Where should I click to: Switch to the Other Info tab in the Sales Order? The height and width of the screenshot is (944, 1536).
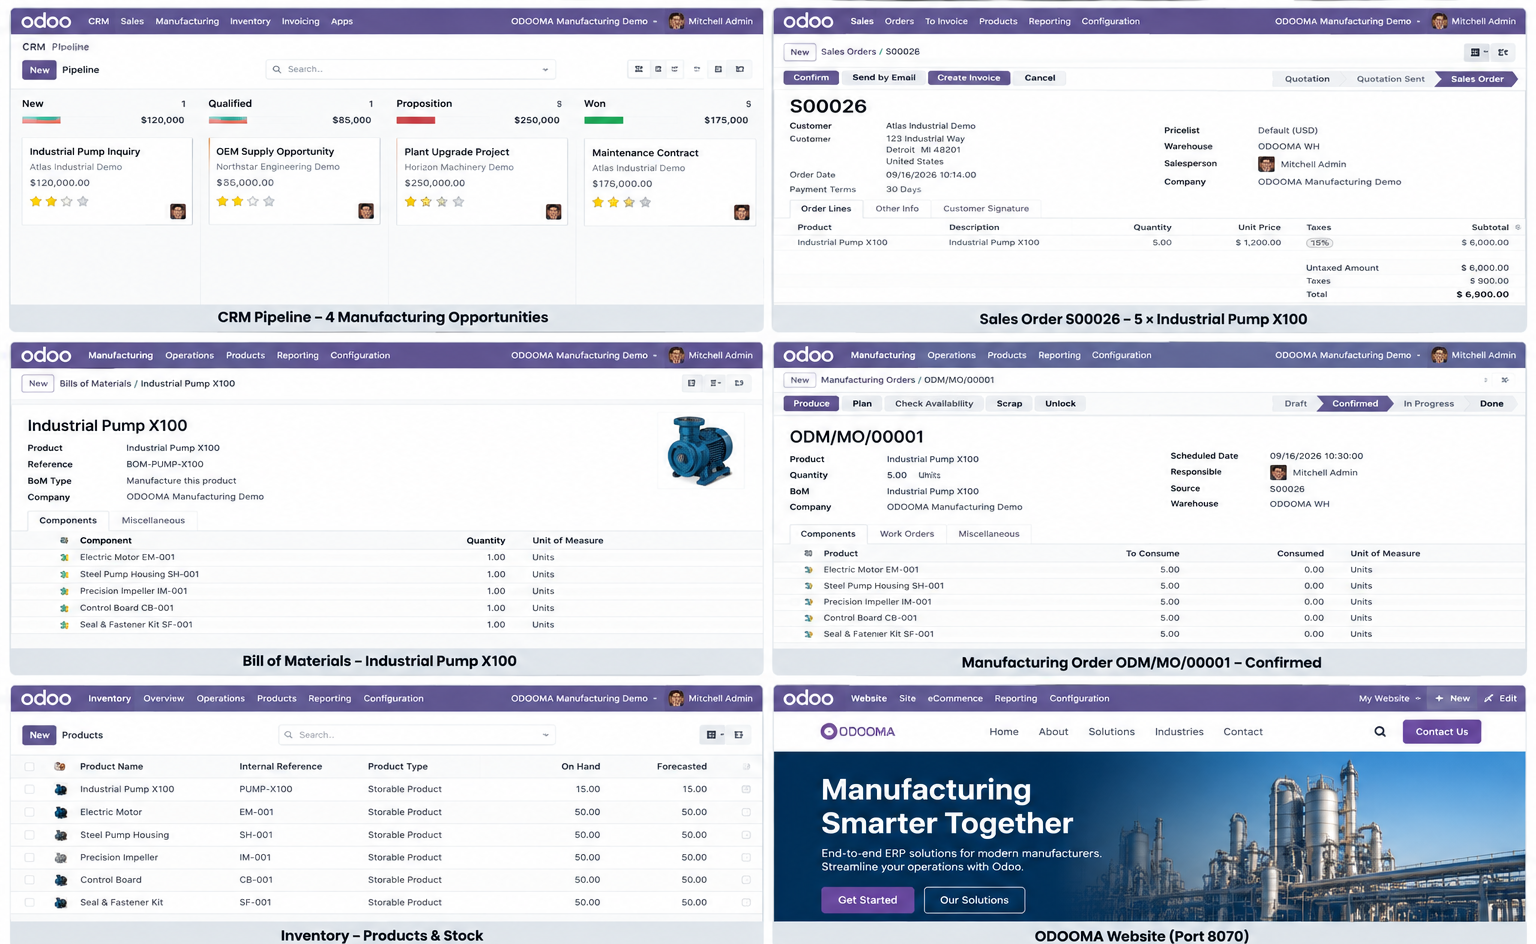coord(897,208)
